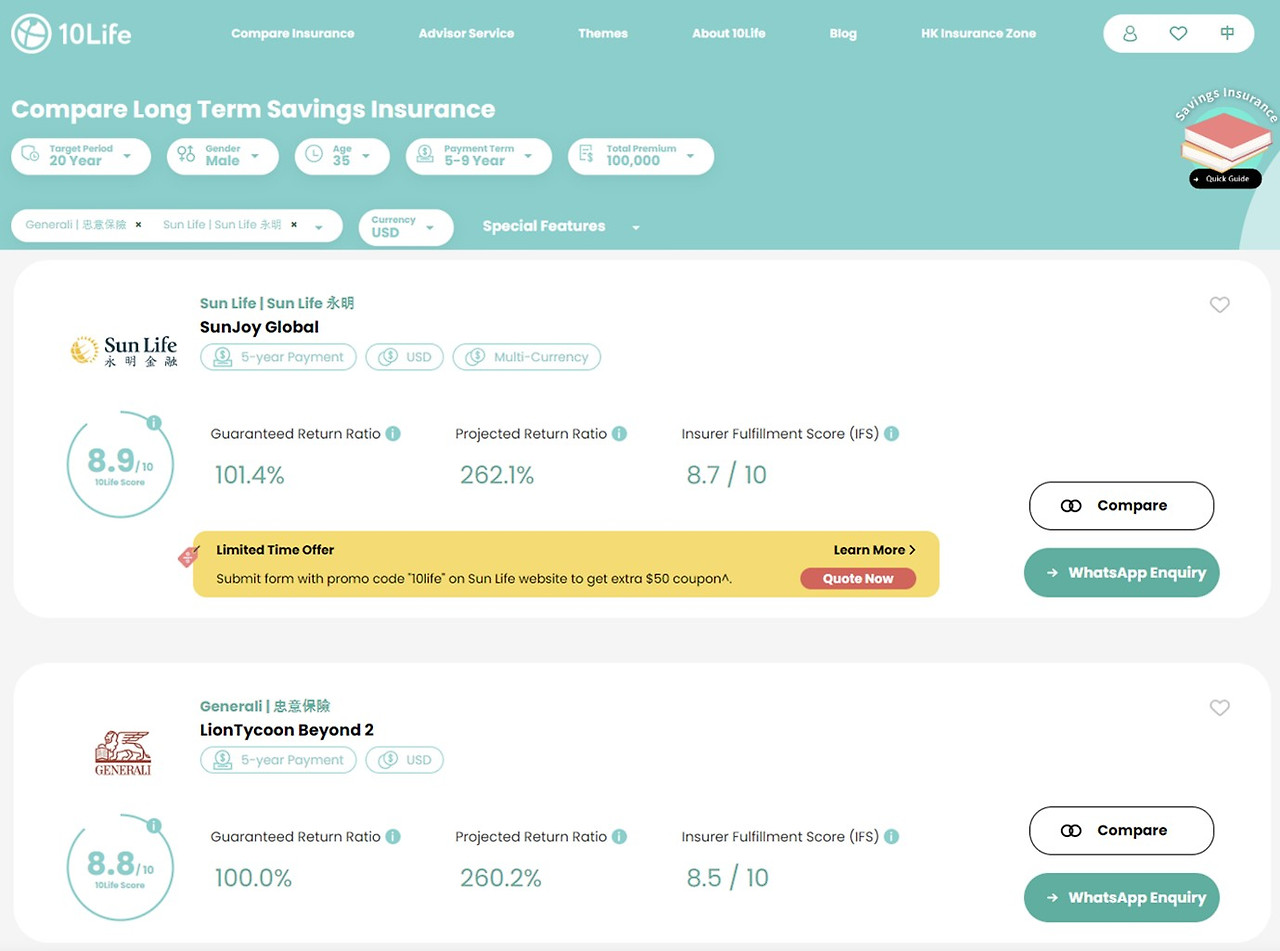
Task: Remove the Generali insurer filter chip
Action: pos(138,225)
